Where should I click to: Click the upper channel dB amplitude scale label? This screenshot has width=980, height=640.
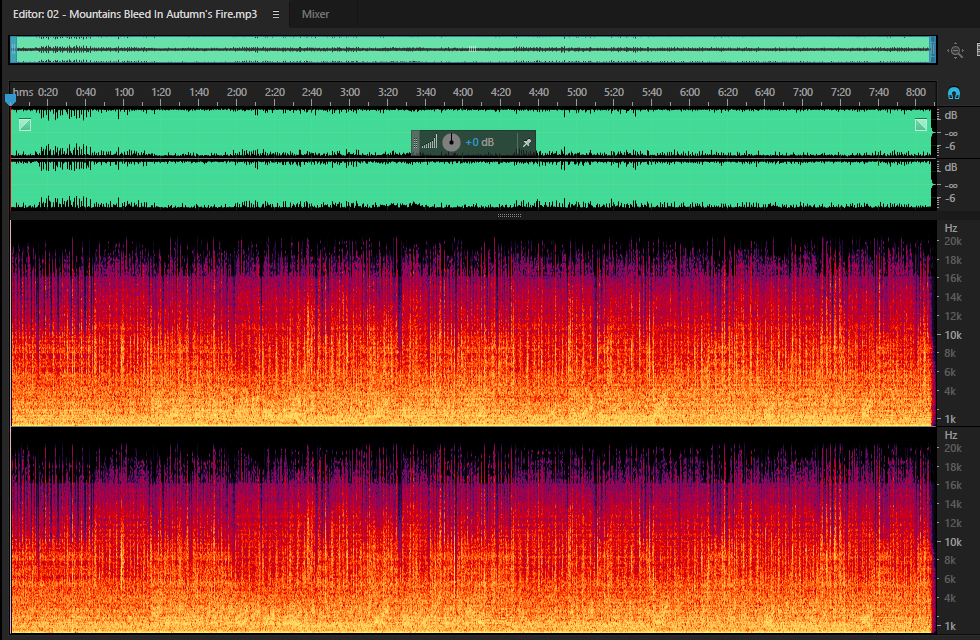(951, 116)
